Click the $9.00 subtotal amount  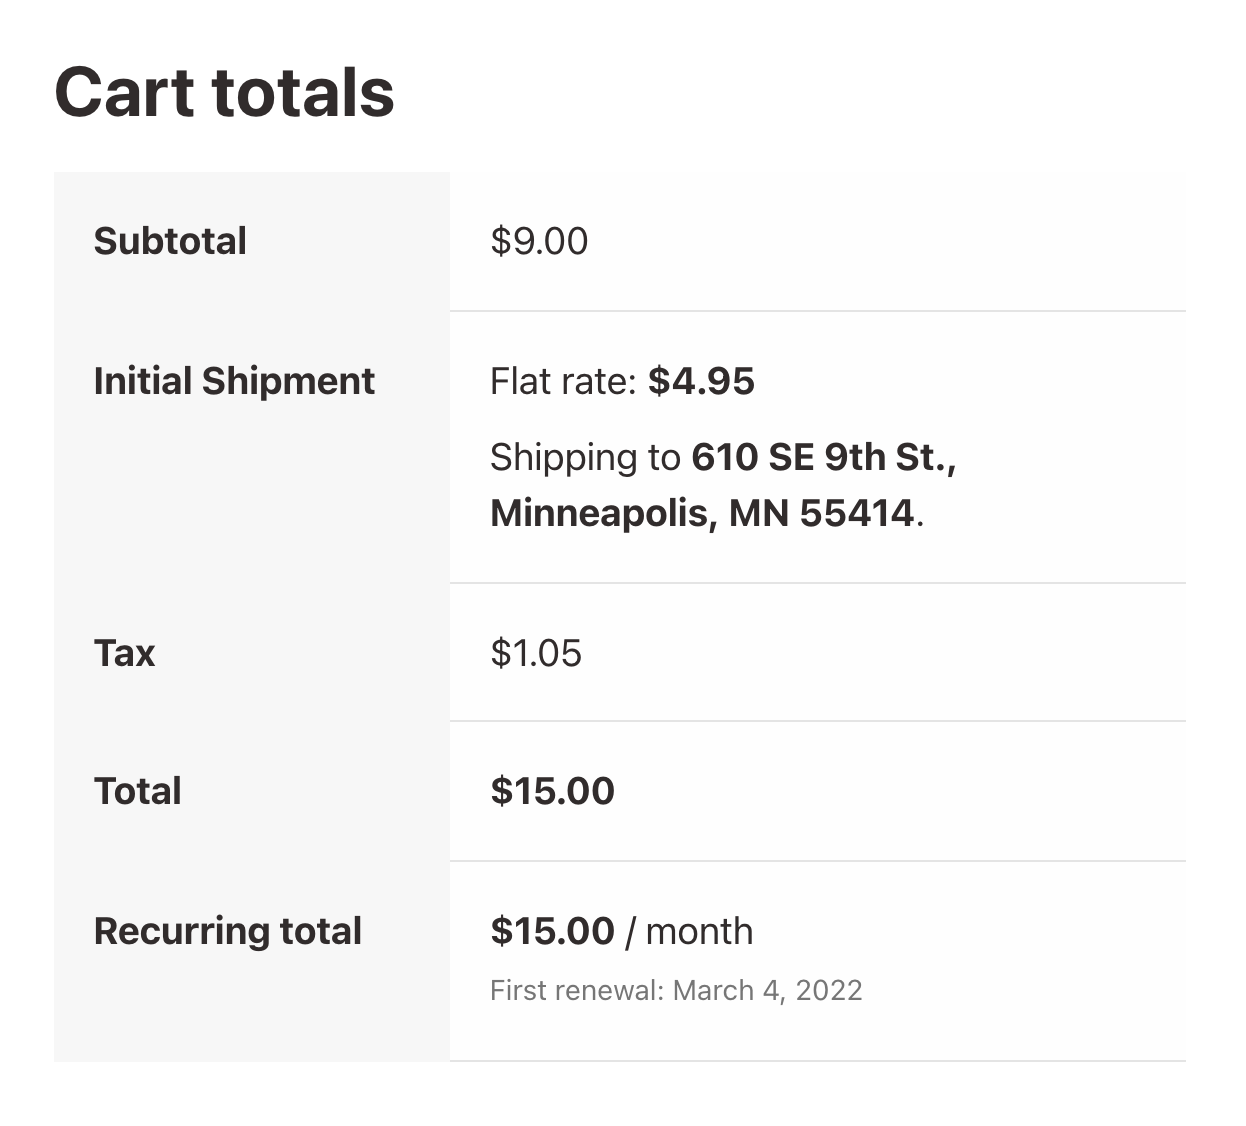tap(539, 241)
